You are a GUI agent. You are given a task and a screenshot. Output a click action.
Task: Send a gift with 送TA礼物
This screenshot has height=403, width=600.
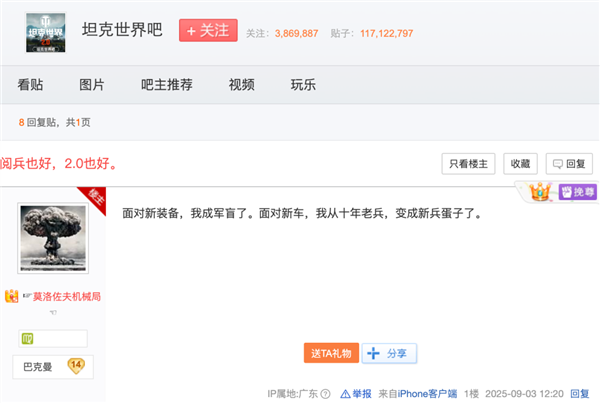coord(330,353)
